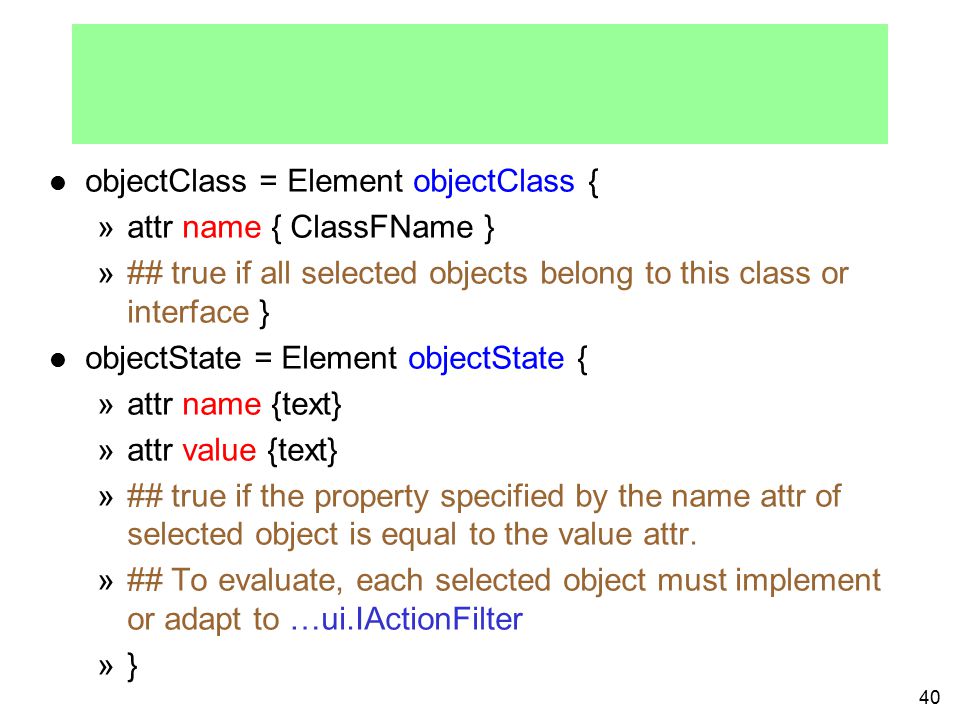Click the chevron before the closing brace
This screenshot has width=960, height=720.
coord(106,667)
